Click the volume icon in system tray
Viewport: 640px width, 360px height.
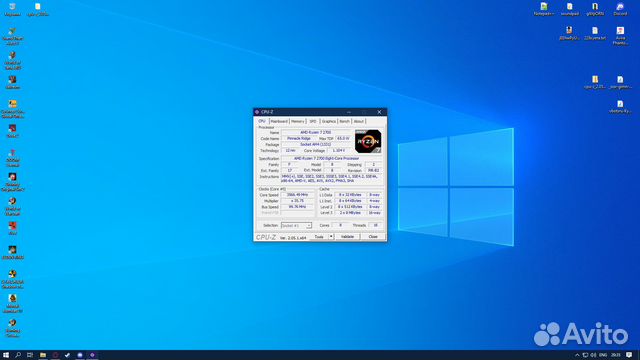(593, 355)
